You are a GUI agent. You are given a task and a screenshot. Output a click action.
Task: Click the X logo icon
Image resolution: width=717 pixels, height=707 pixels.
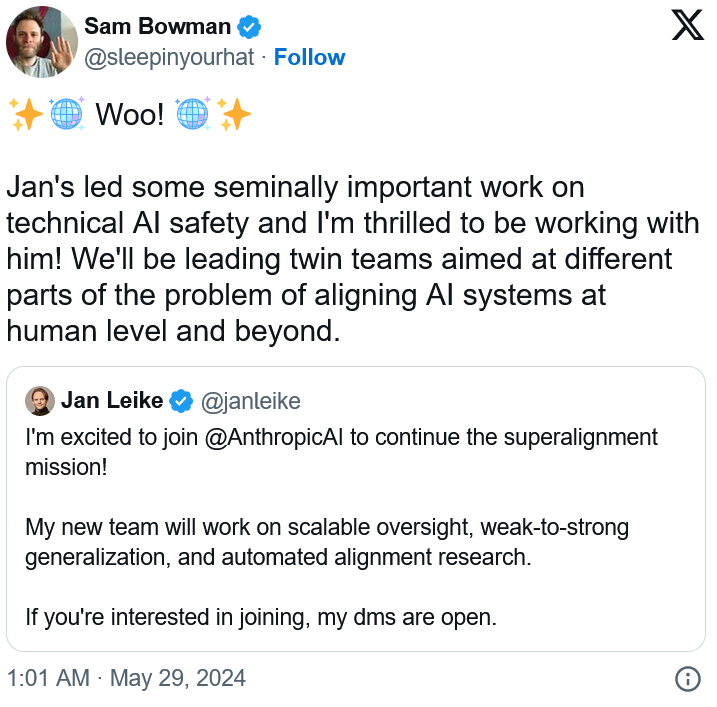click(687, 26)
